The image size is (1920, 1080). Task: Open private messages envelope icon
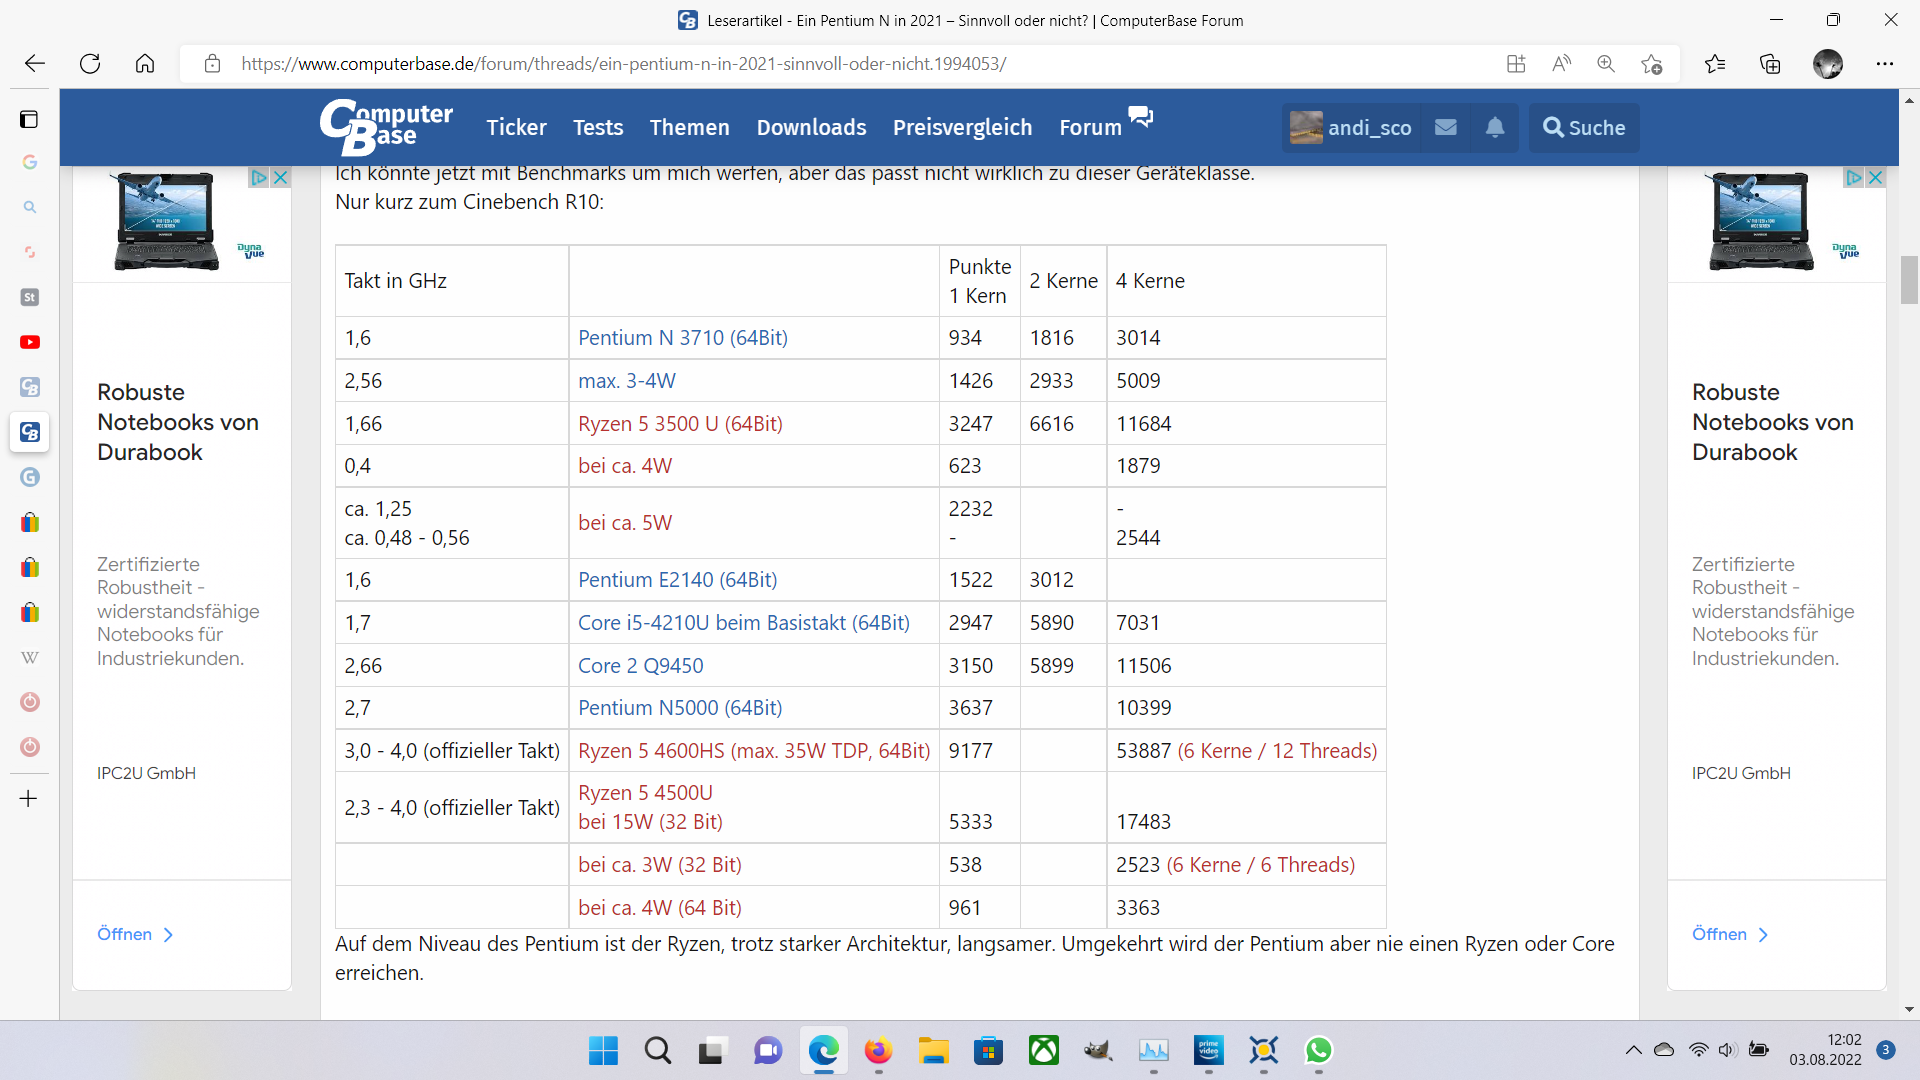pyautogui.click(x=1445, y=127)
